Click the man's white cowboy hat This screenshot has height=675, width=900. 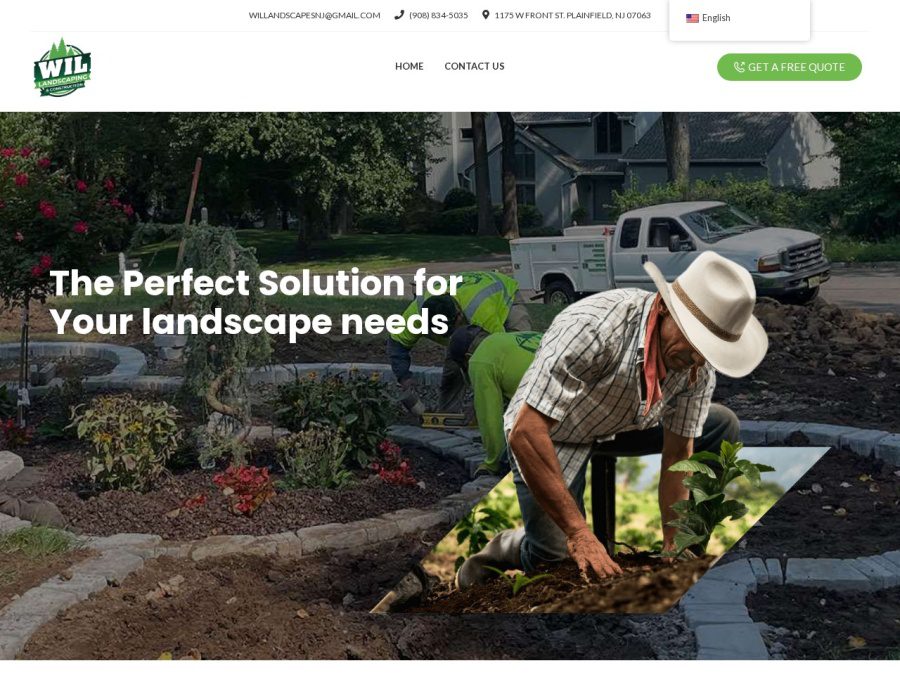pos(709,313)
